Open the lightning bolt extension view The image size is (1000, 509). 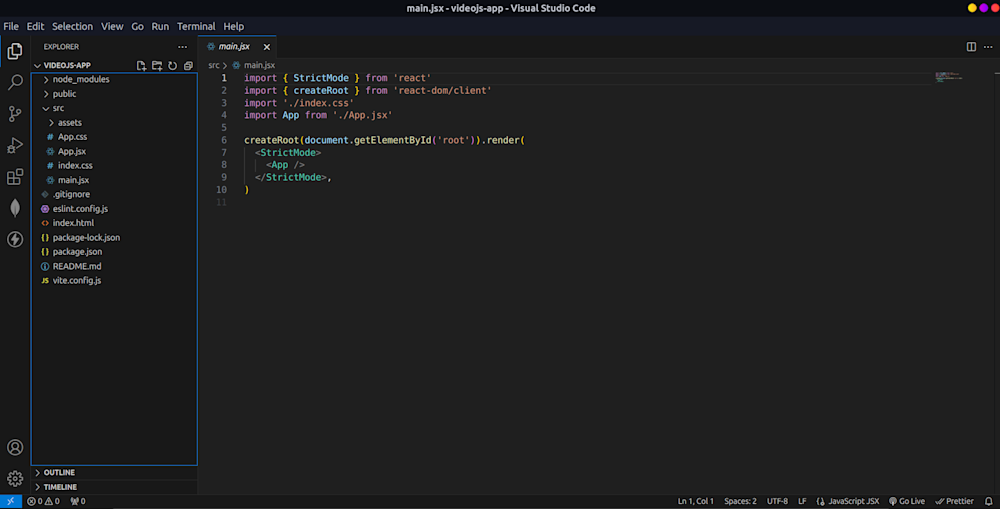click(x=15, y=239)
